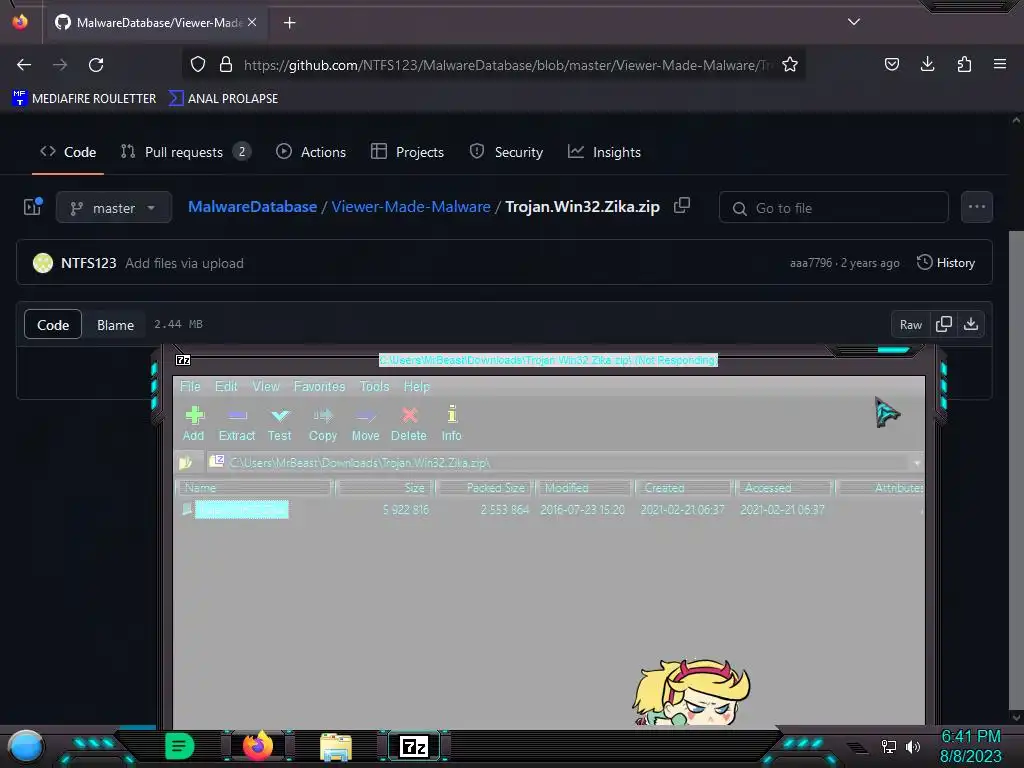This screenshot has width=1024, height=768.
Task: Open the green notes app on taskbar
Action: tap(180, 746)
